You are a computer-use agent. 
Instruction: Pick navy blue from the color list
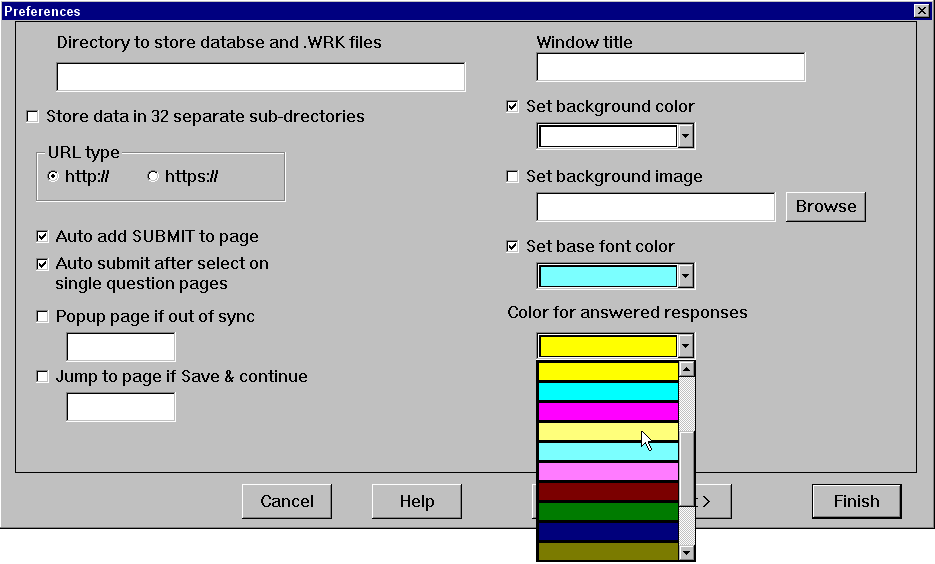click(608, 532)
